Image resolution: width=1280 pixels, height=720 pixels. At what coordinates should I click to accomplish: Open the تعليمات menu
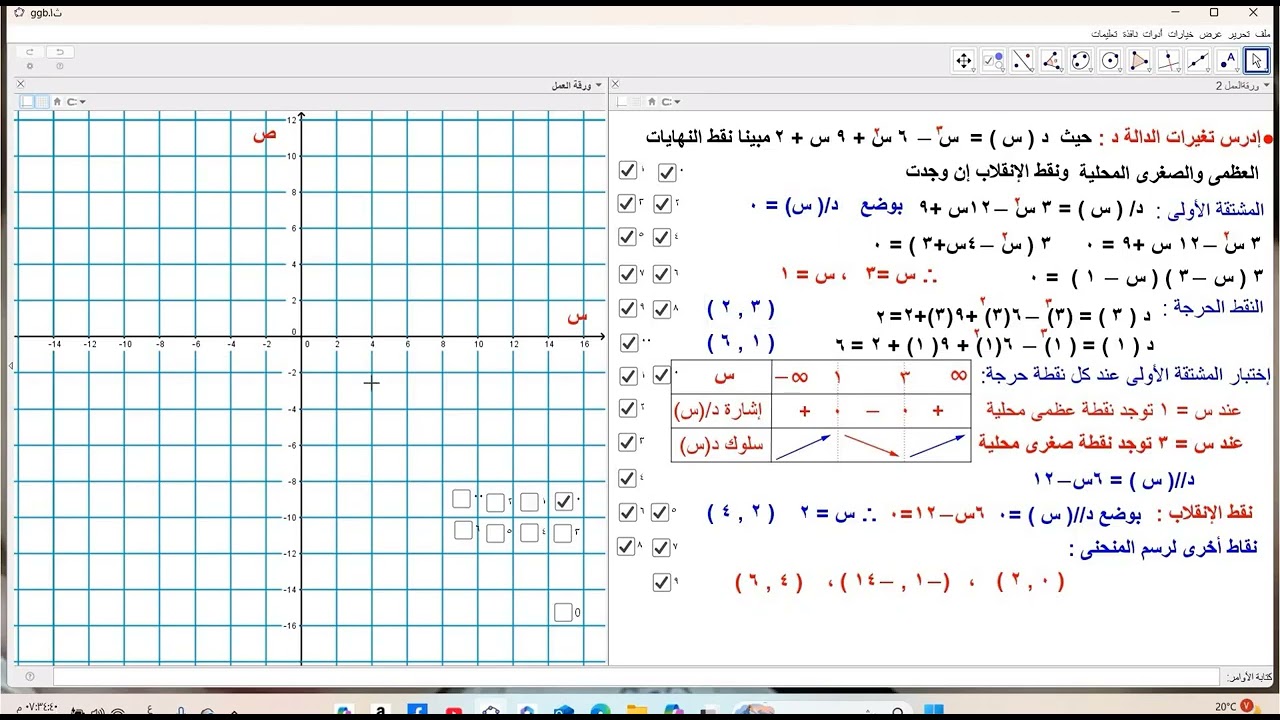[x=1104, y=34]
